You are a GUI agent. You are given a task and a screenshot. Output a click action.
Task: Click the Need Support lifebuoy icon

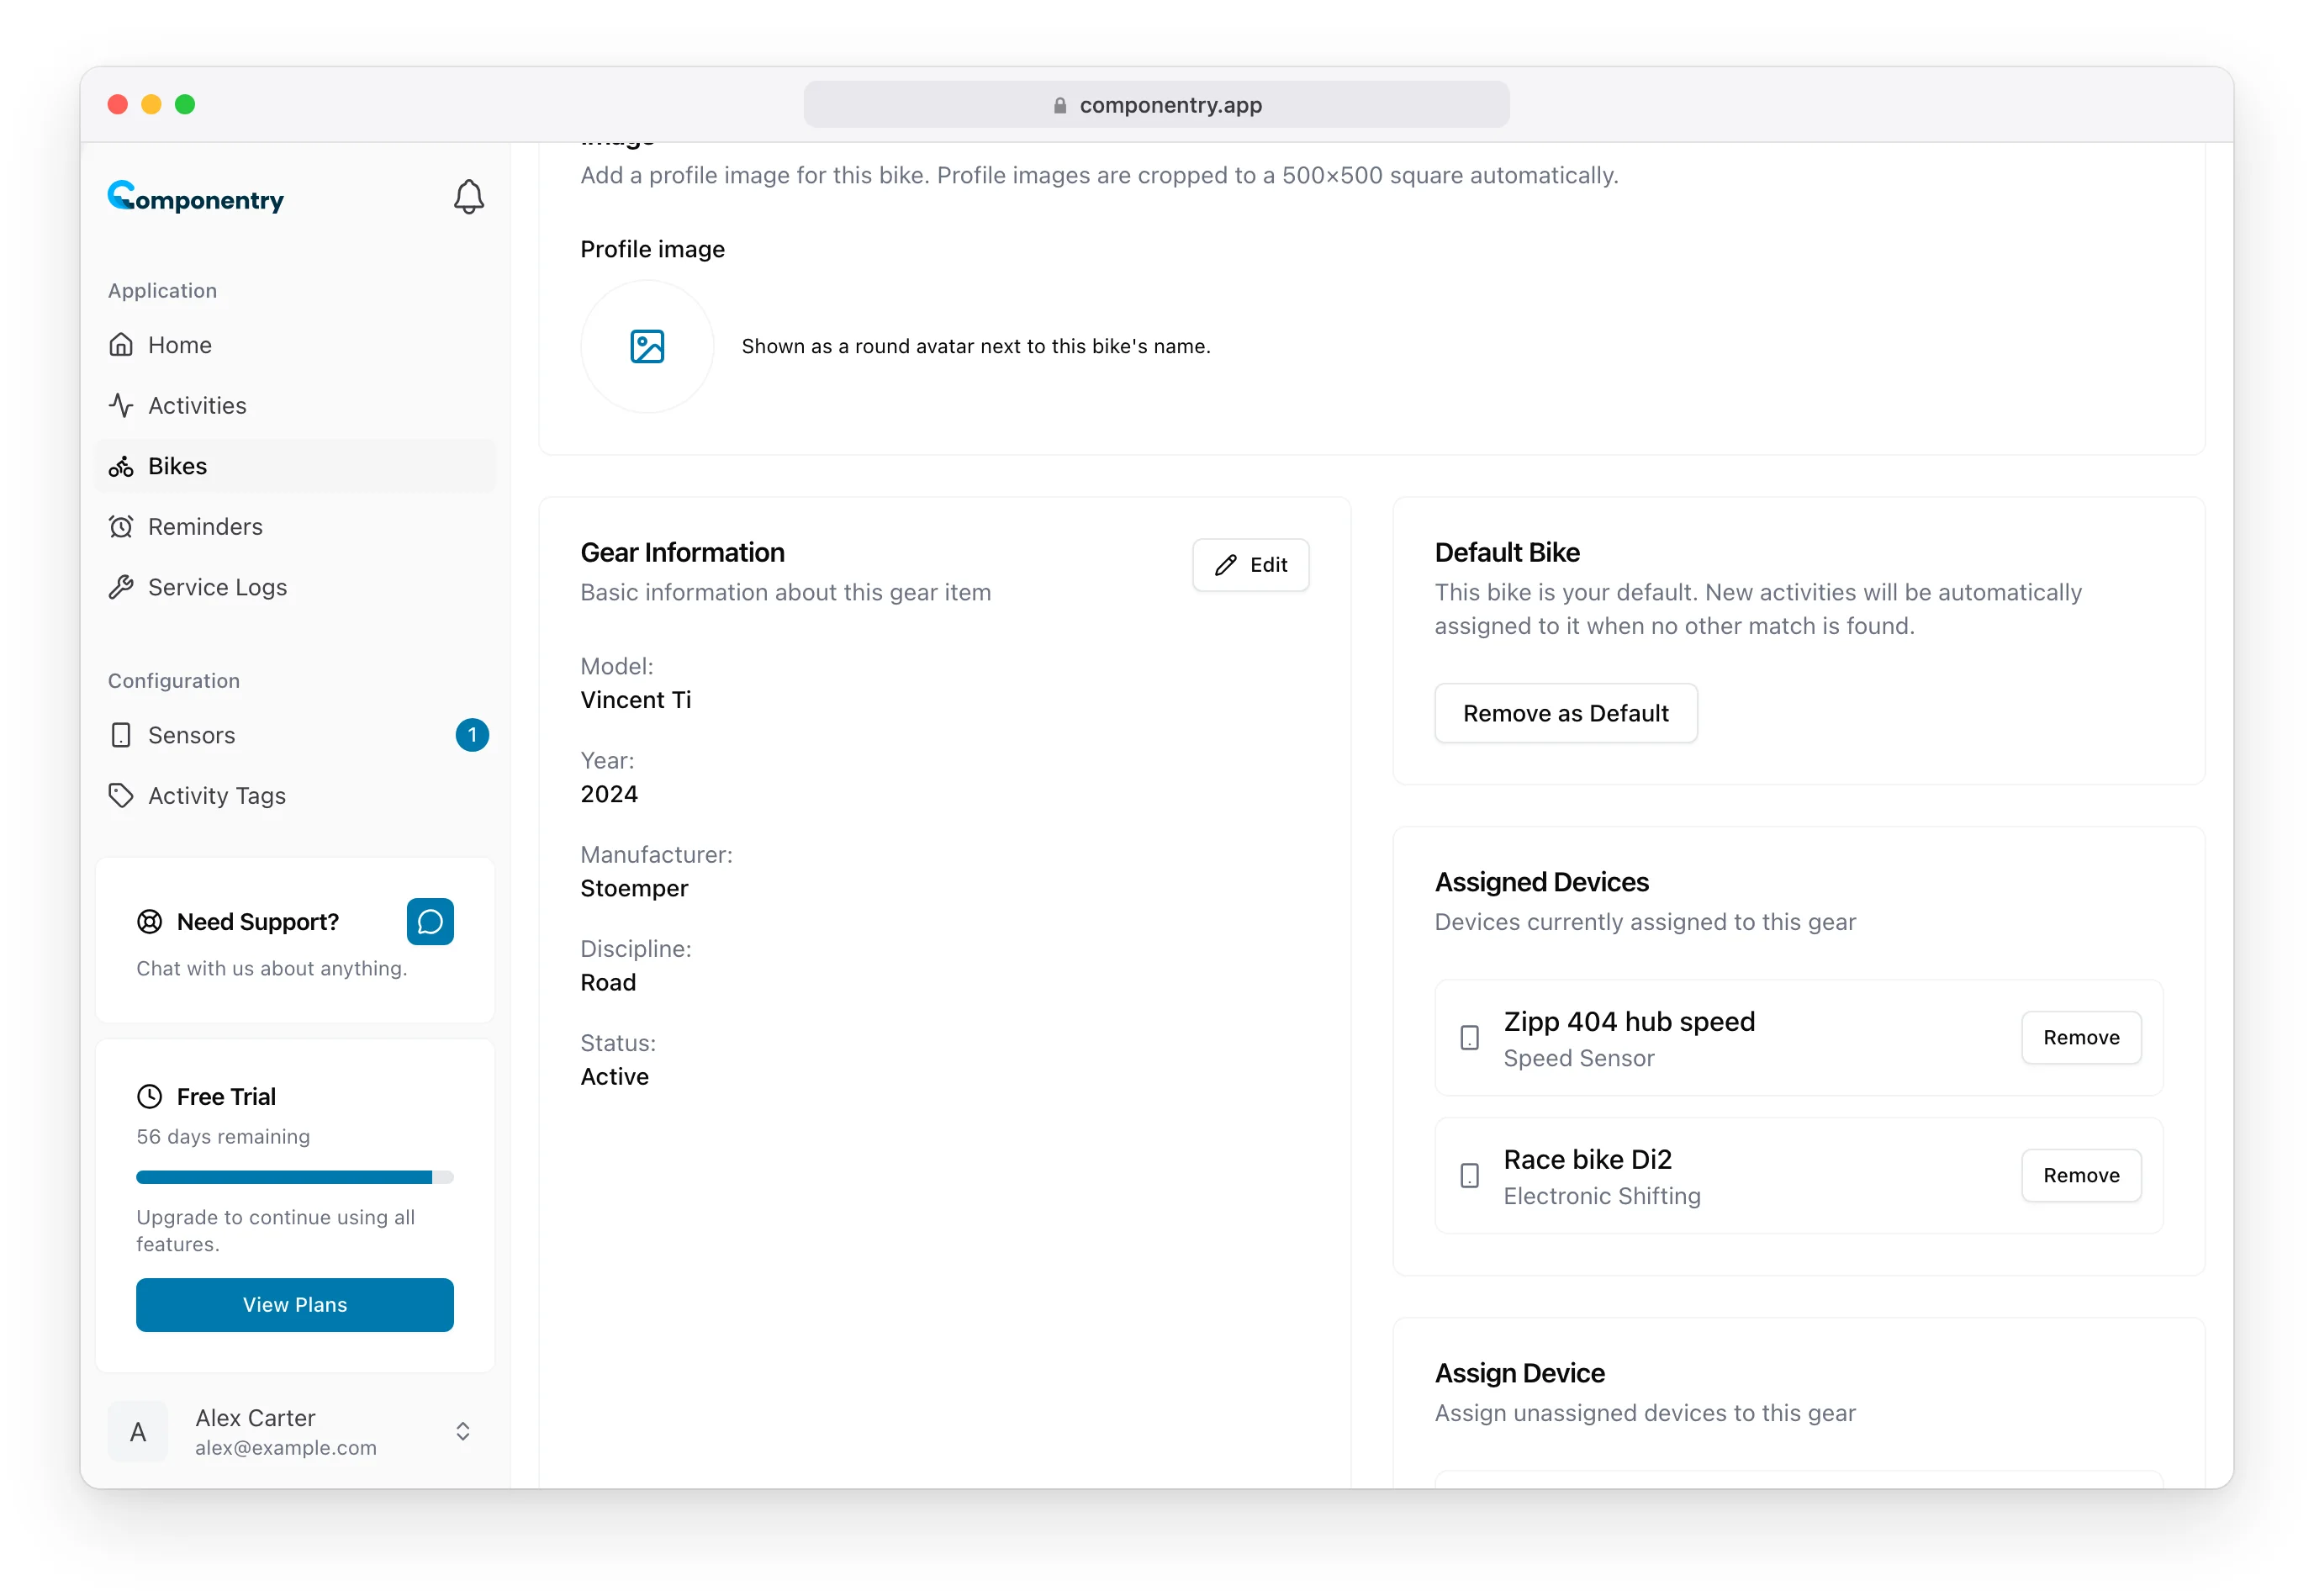click(149, 922)
